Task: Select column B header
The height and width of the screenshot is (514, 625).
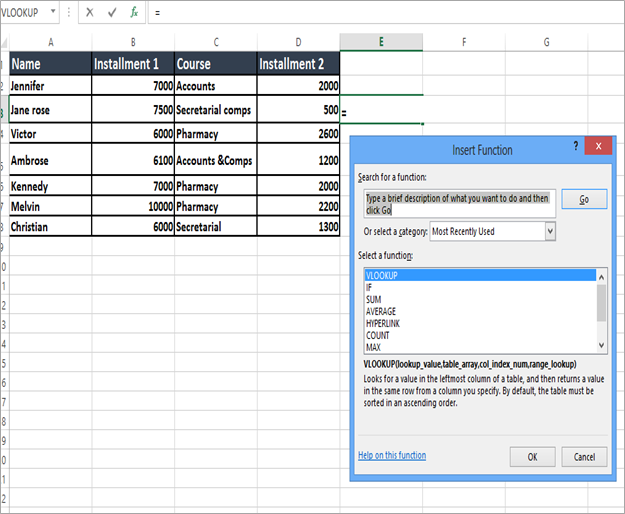Action: pyautogui.click(x=133, y=42)
